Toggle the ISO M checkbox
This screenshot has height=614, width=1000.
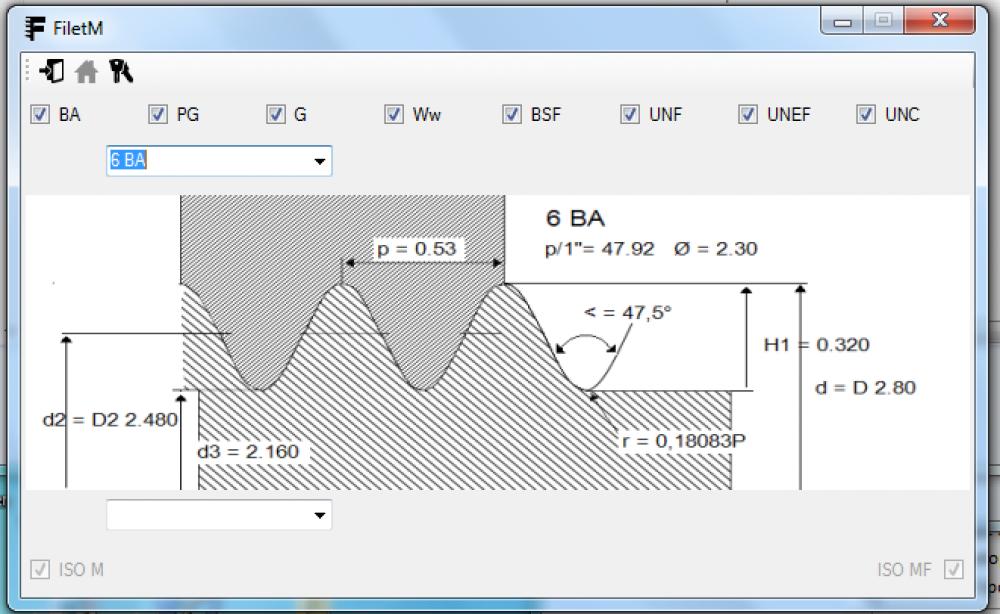pyautogui.click(x=41, y=569)
